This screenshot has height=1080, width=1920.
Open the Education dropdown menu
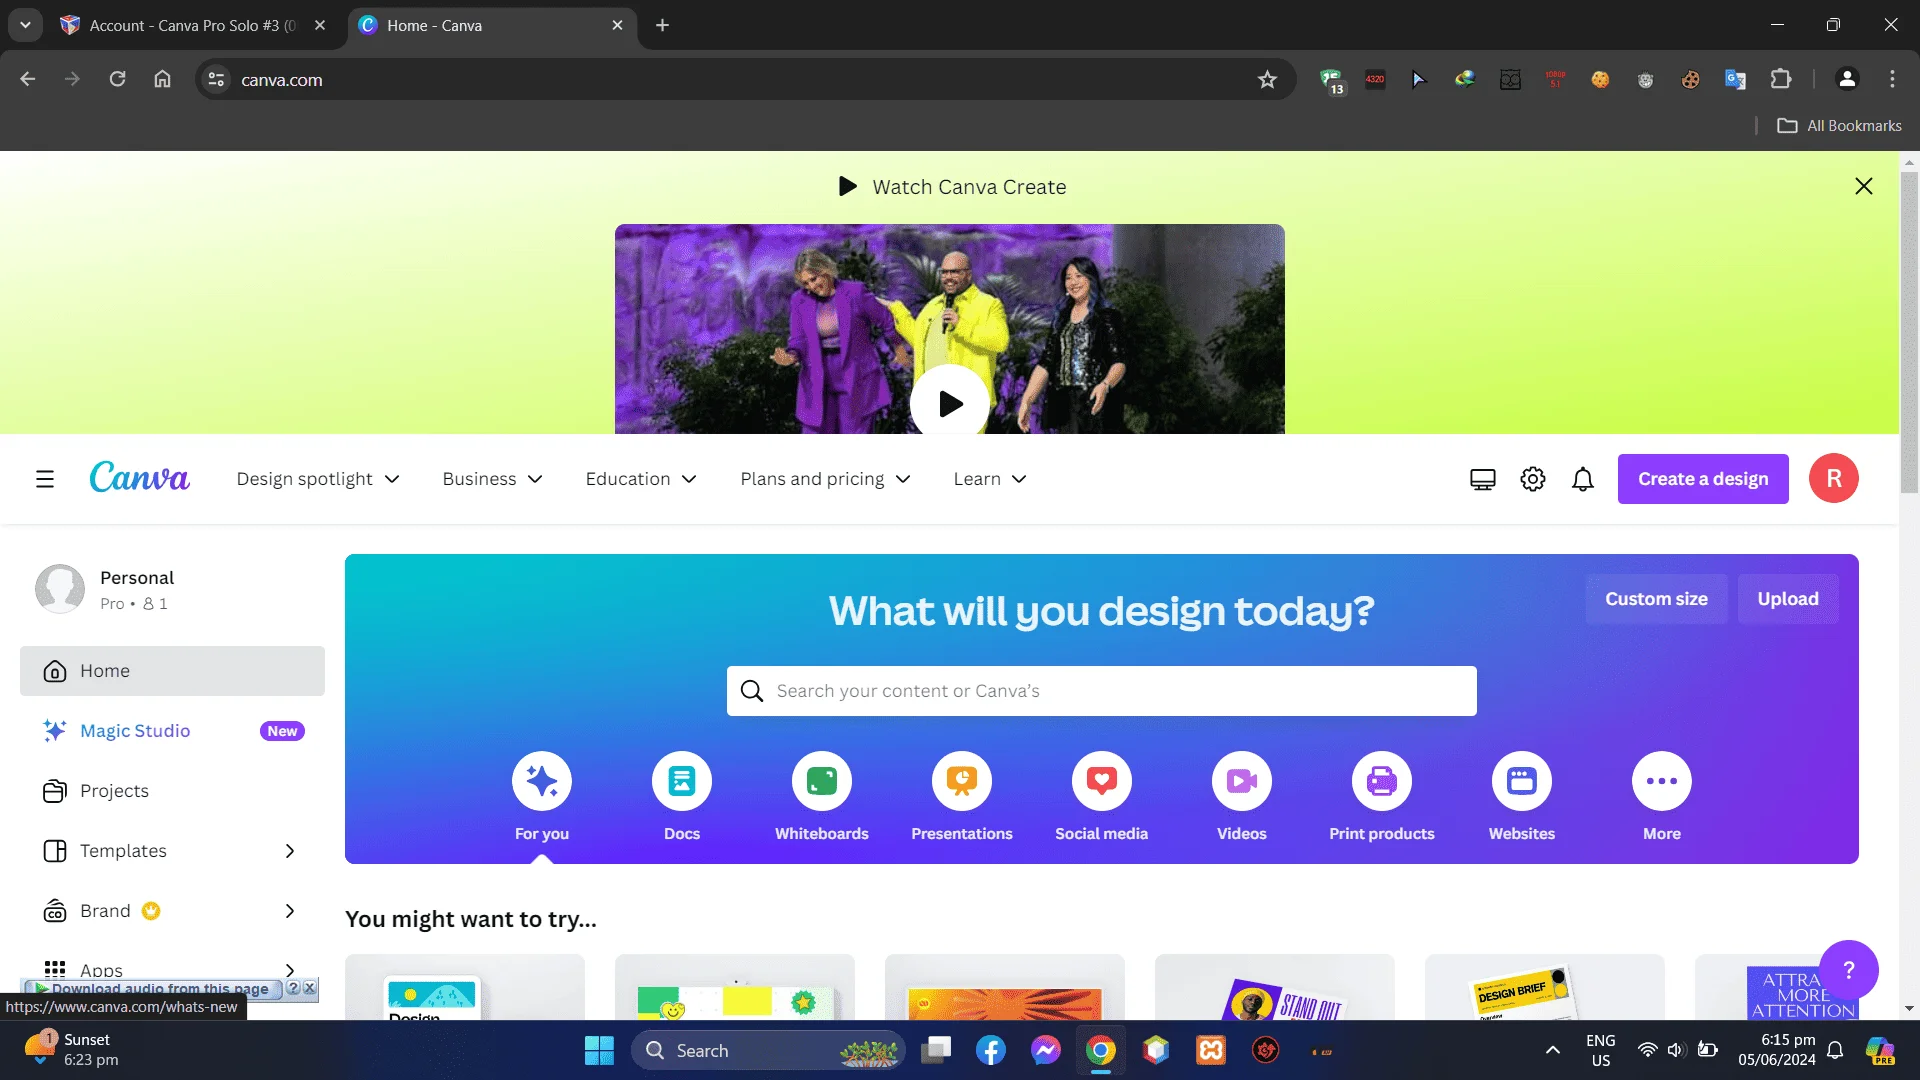tap(641, 479)
